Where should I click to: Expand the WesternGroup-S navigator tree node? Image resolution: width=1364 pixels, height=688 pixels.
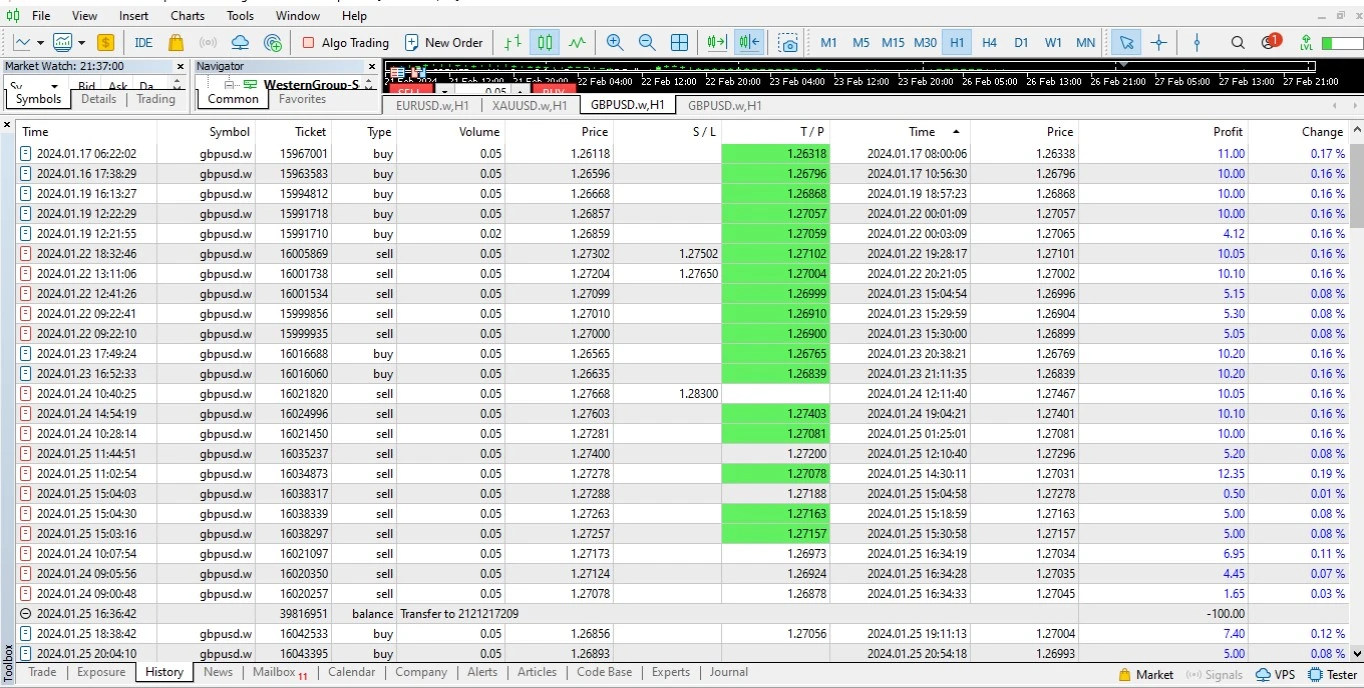(229, 85)
